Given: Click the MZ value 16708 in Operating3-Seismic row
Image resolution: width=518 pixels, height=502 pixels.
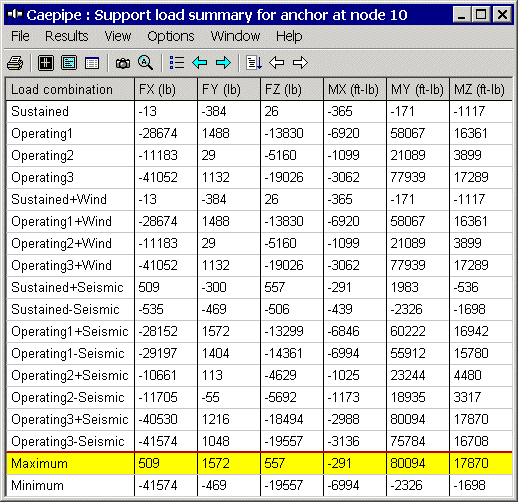Looking at the screenshot, I should (471, 441).
